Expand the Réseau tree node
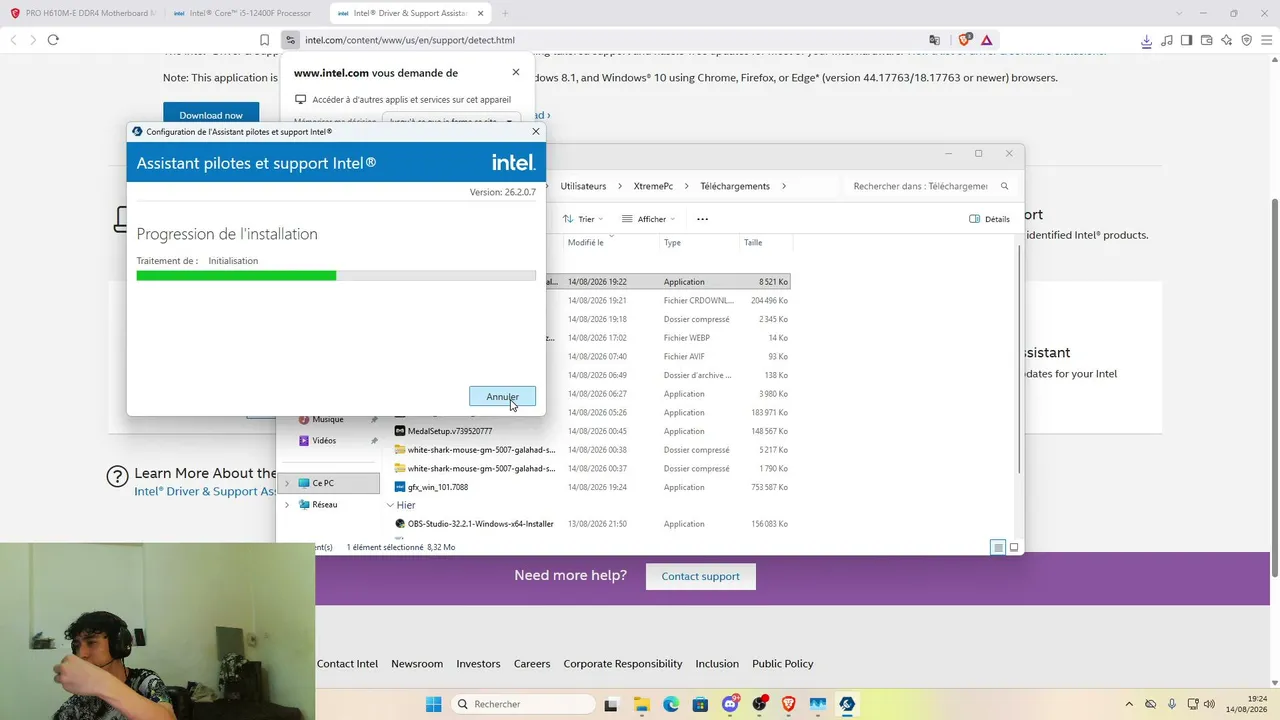The image size is (1280, 720). [287, 505]
